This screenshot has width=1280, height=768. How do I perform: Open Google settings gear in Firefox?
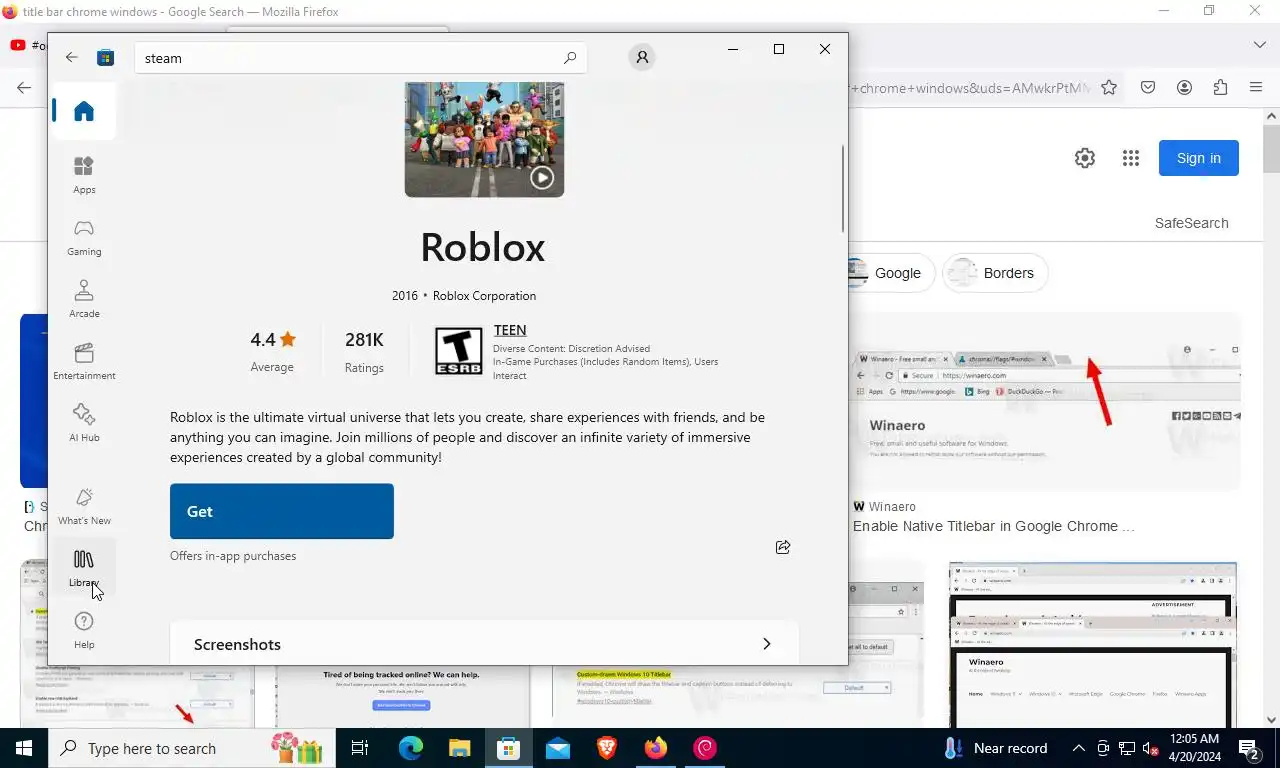click(1085, 158)
